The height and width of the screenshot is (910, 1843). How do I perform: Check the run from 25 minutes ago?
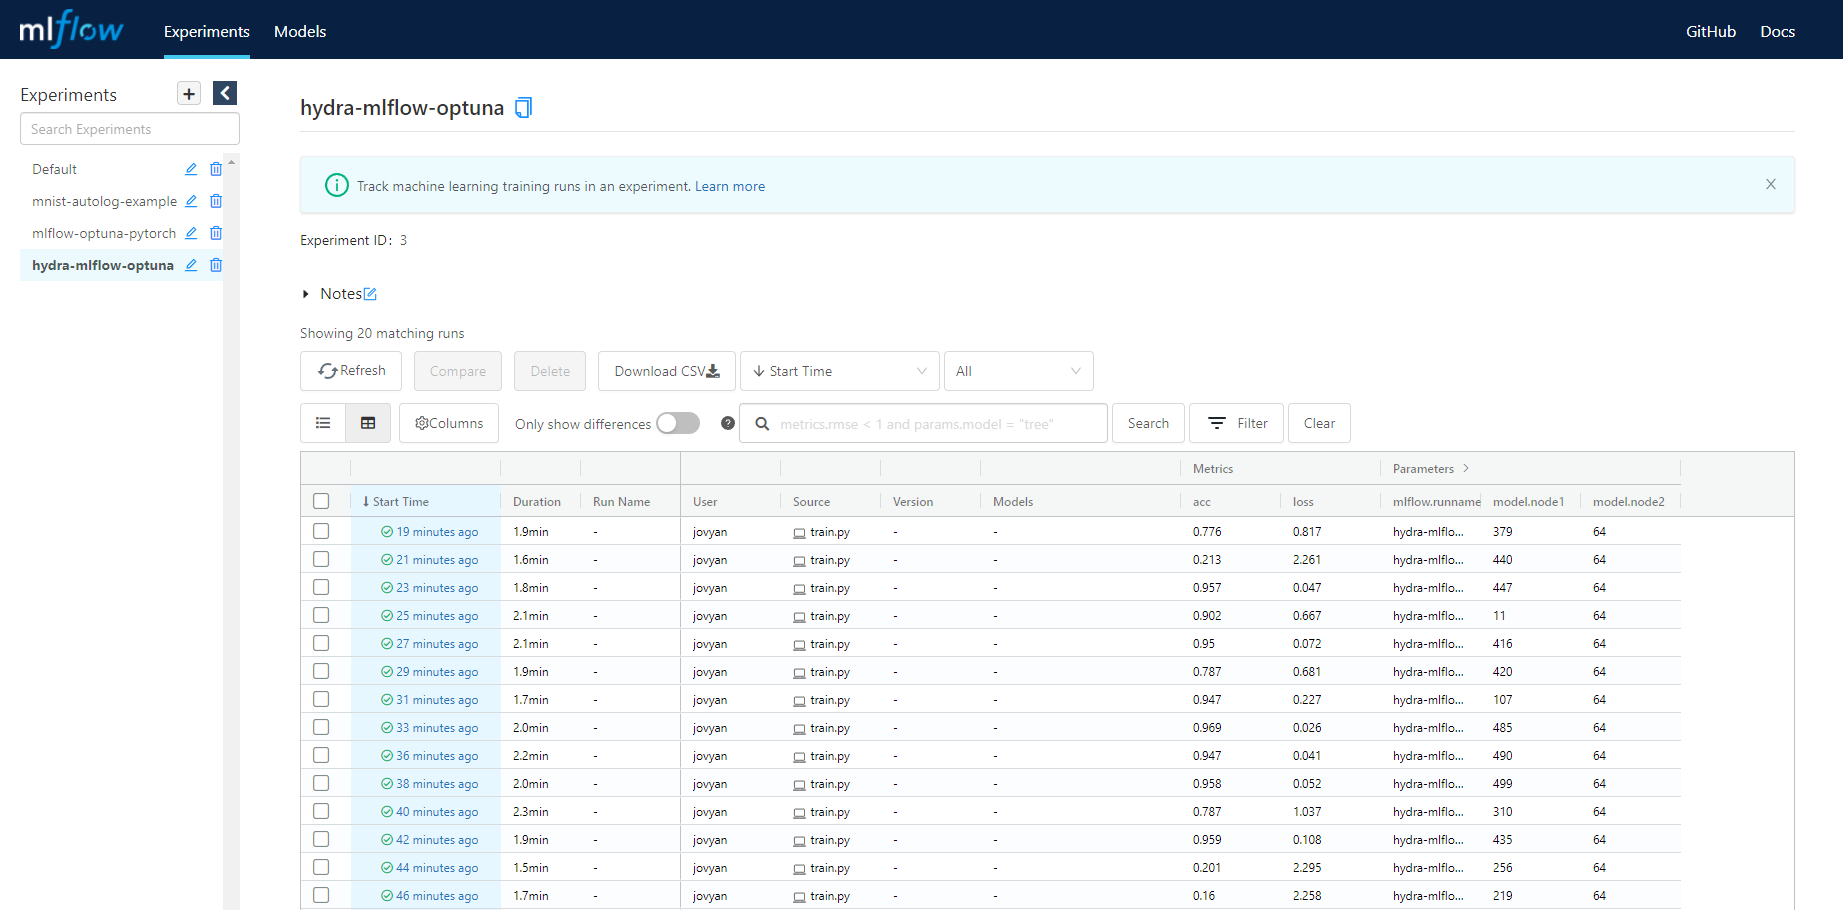(321, 615)
